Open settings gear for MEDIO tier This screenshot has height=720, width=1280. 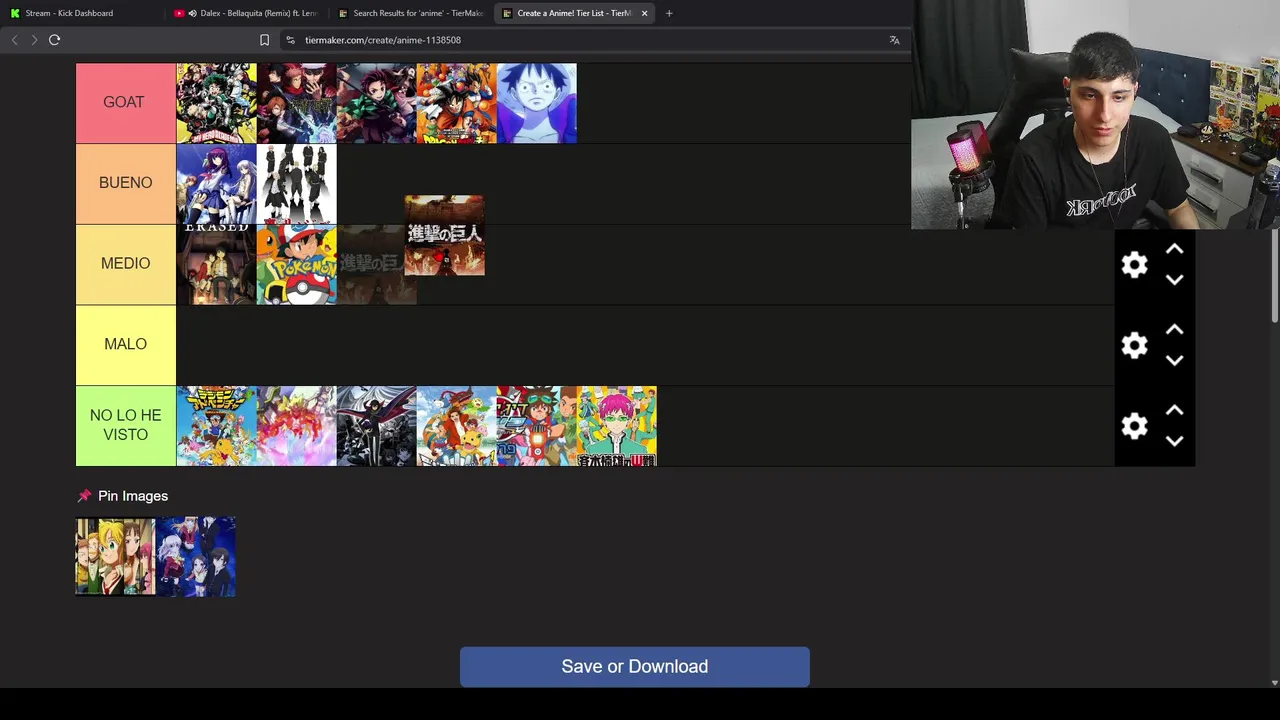1134,265
